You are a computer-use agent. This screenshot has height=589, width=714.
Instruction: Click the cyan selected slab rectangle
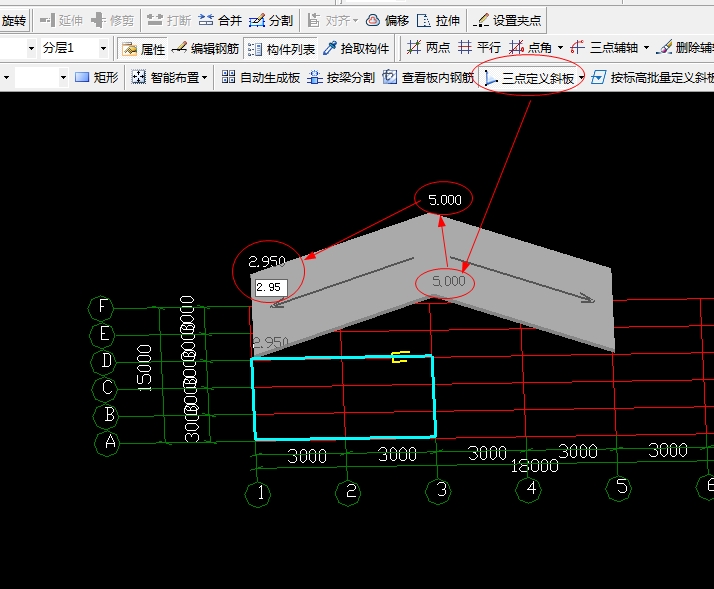click(344, 397)
